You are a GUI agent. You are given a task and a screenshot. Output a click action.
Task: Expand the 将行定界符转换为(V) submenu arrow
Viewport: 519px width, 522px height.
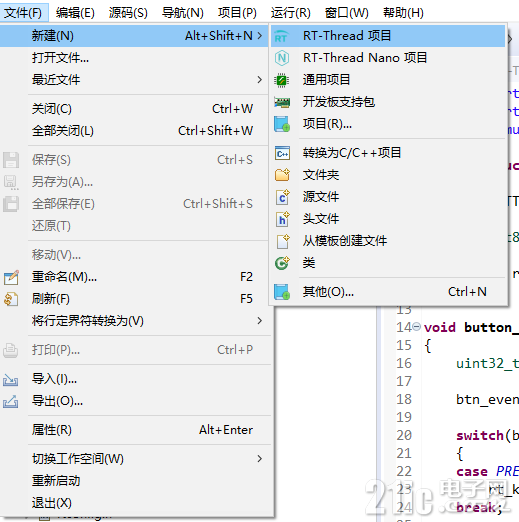(x=260, y=321)
